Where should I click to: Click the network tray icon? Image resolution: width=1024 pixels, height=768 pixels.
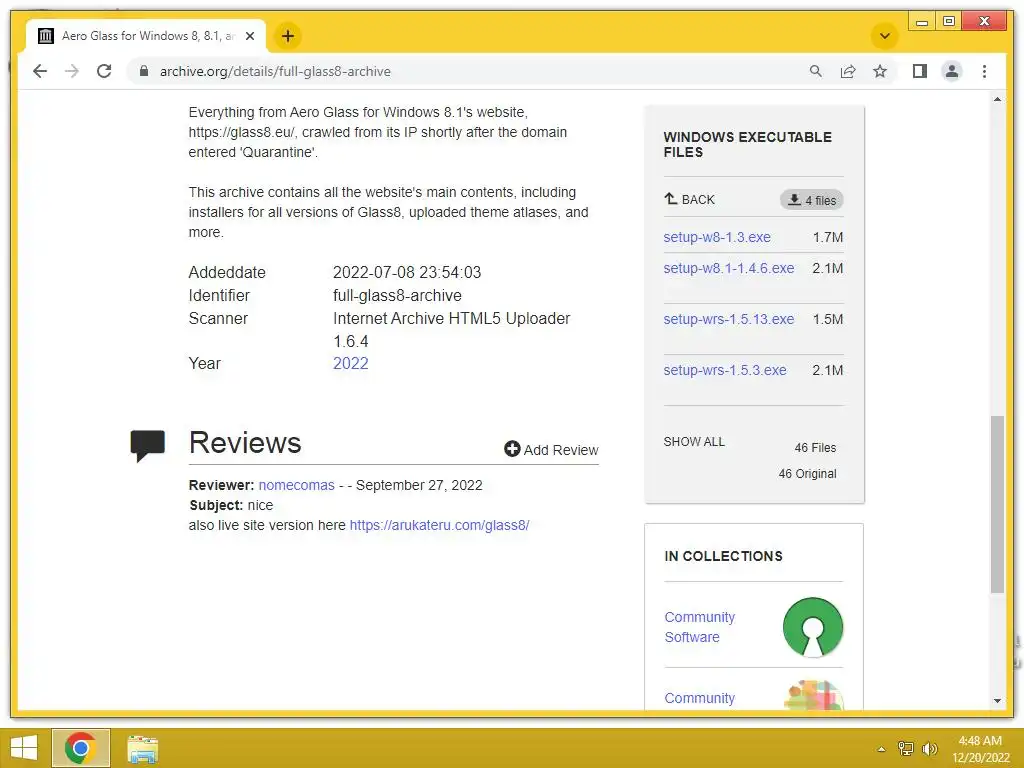pyautogui.click(x=906, y=749)
